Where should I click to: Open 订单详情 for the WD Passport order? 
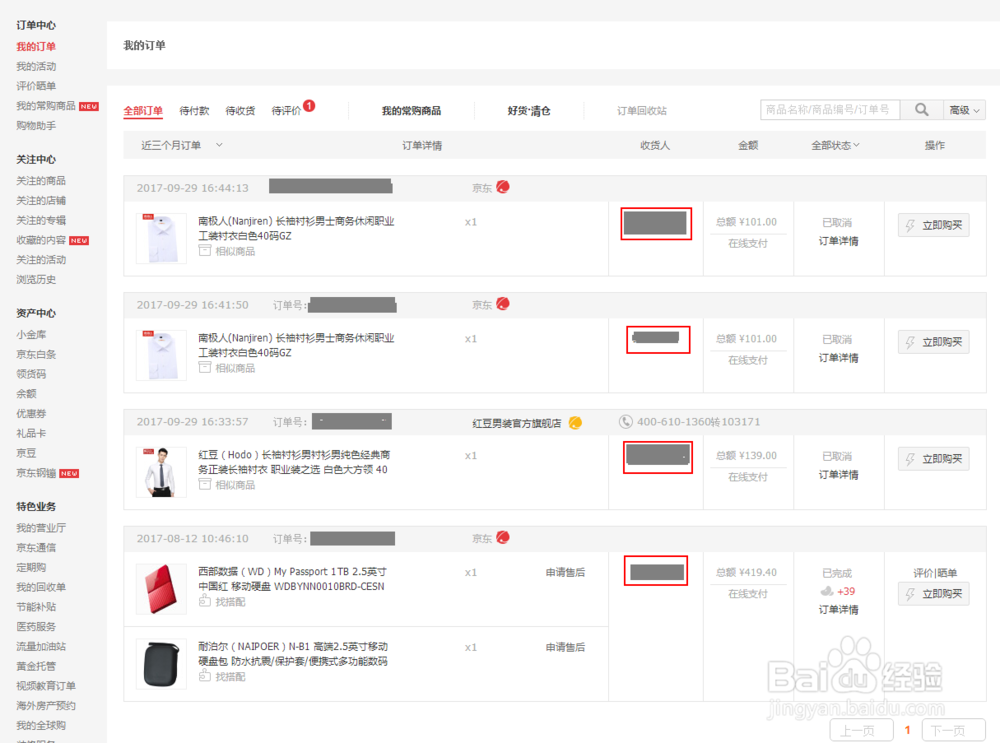(x=838, y=610)
